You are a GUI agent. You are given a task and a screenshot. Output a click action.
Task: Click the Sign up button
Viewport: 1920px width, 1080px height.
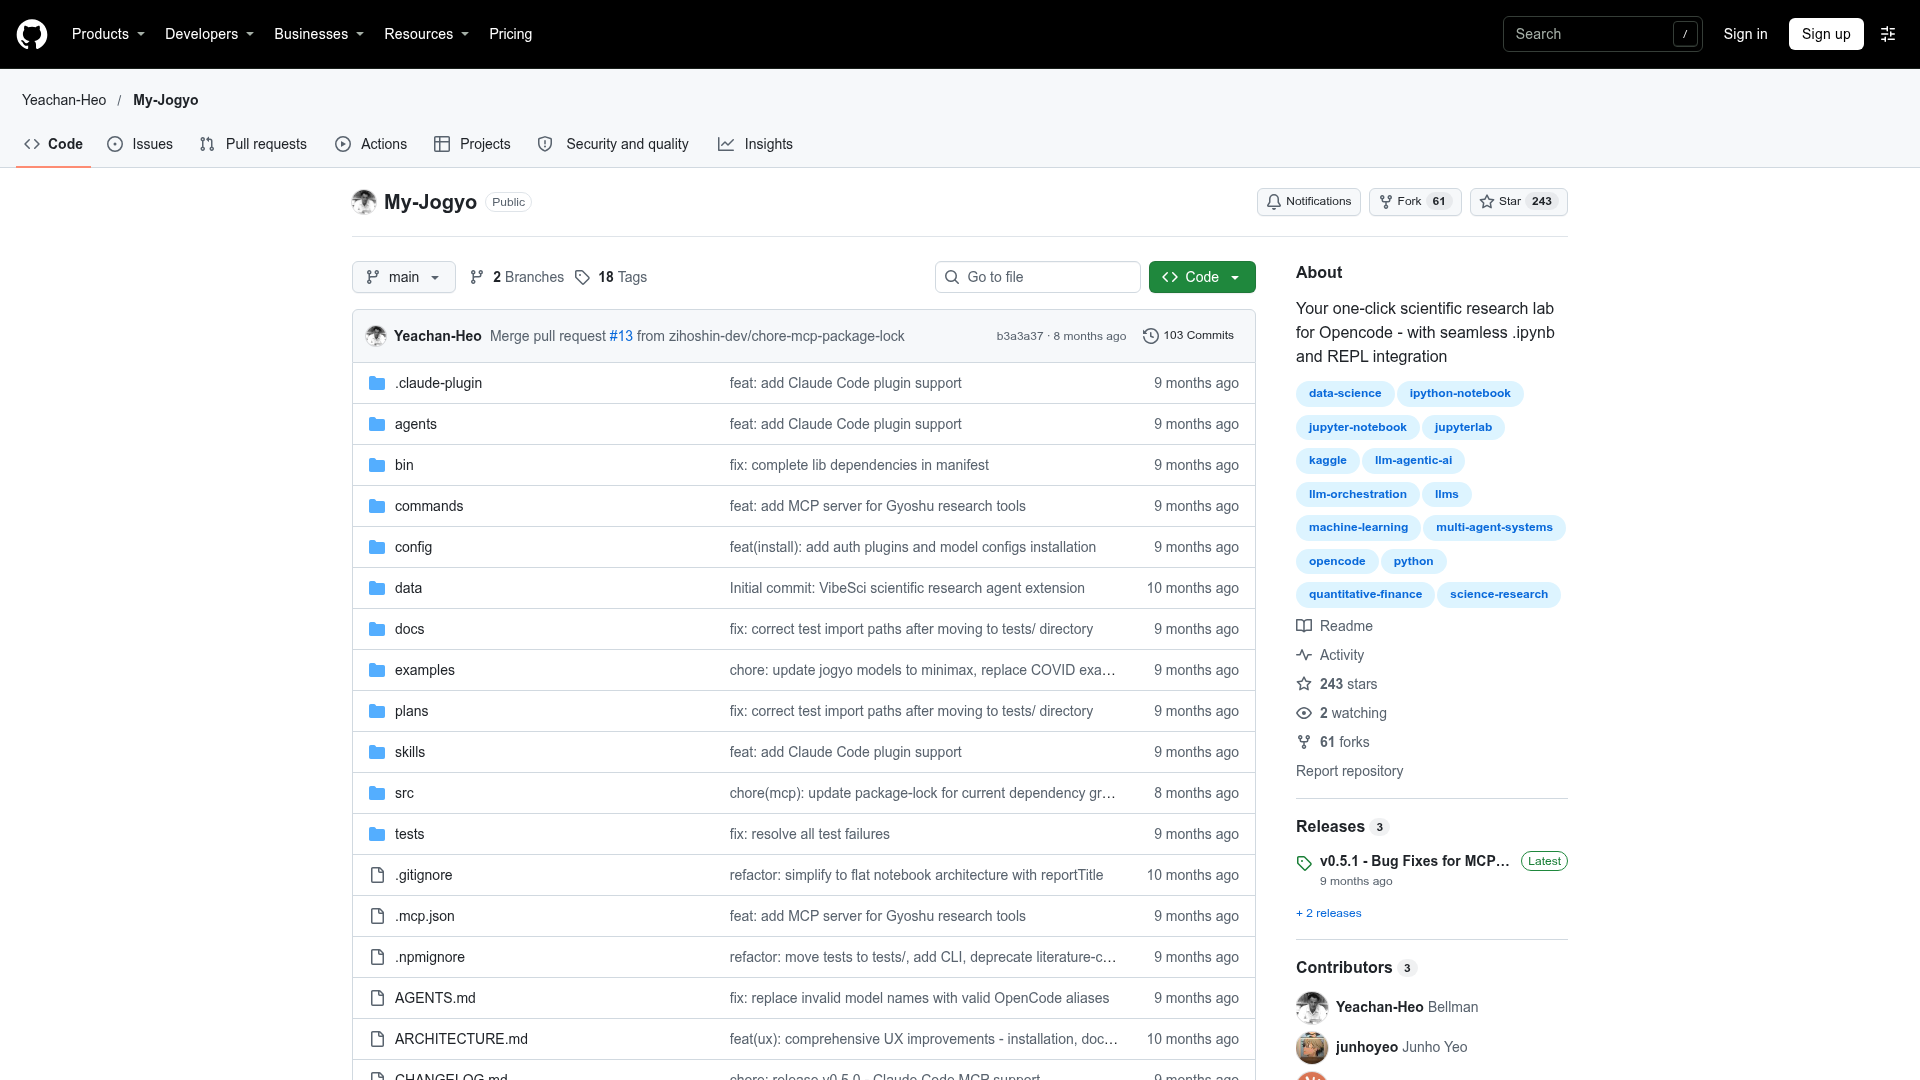point(1826,34)
